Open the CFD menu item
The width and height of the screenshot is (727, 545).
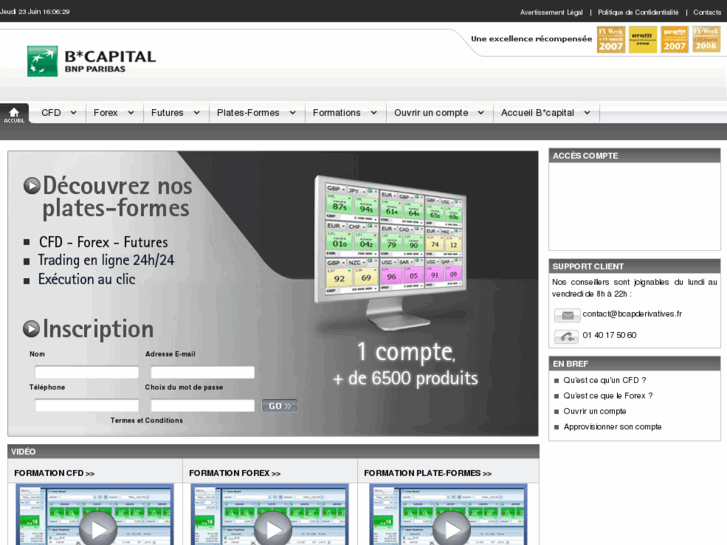(x=51, y=113)
